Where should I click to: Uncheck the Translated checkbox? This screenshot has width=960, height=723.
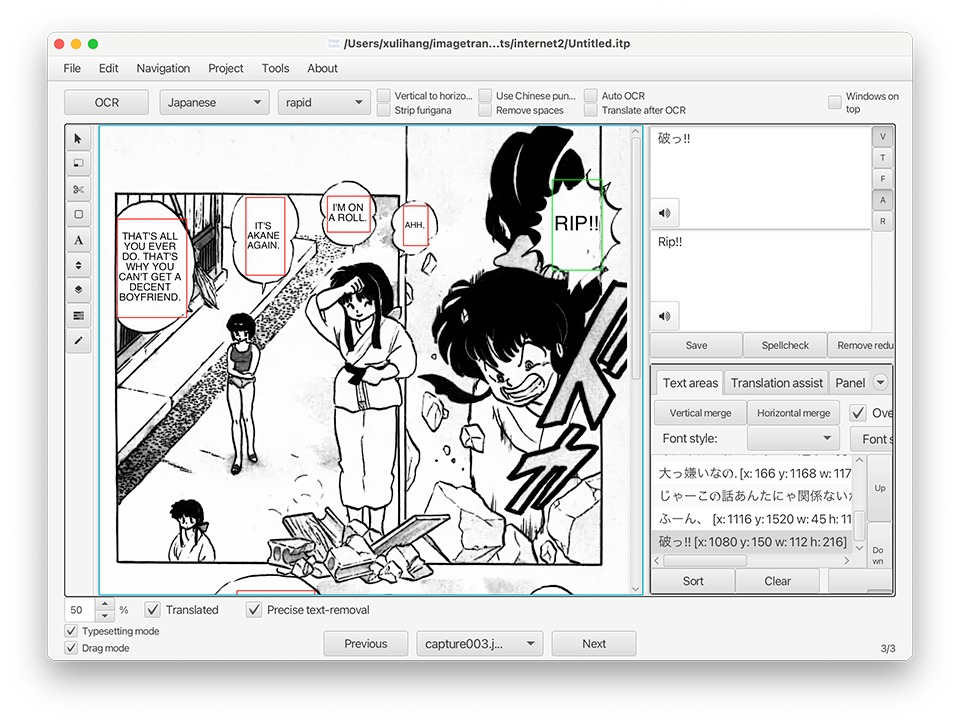click(x=152, y=610)
